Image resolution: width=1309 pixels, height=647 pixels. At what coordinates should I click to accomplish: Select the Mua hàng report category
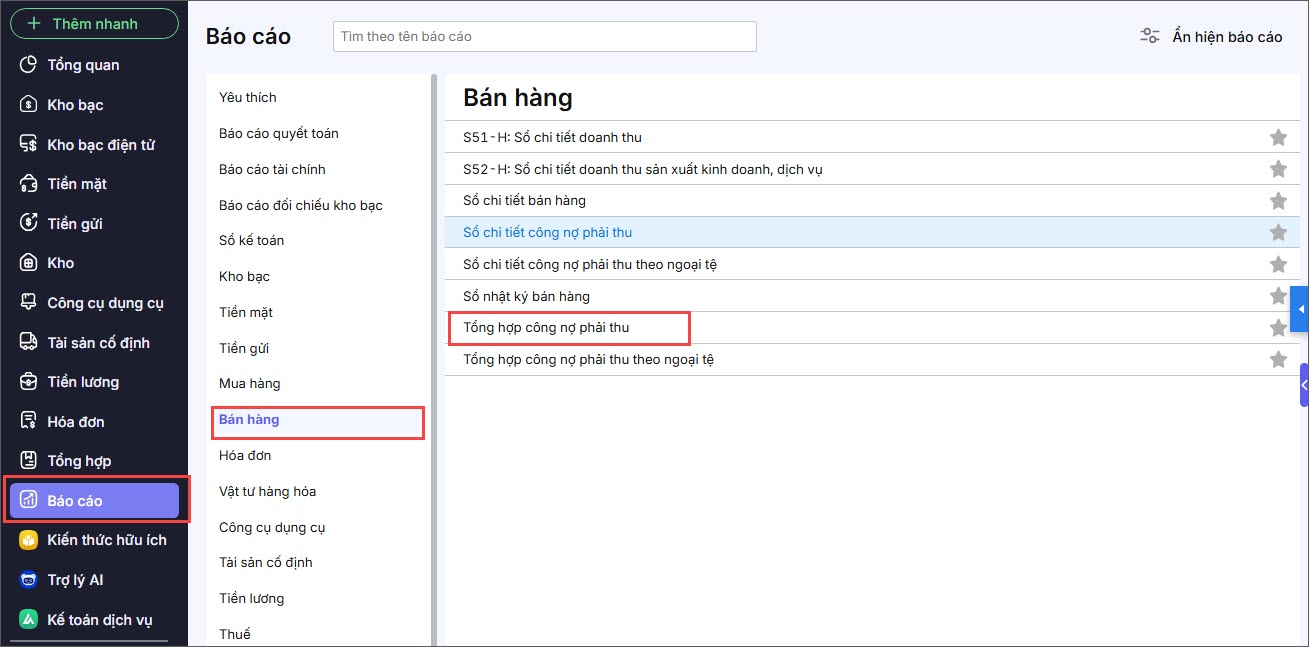click(250, 384)
